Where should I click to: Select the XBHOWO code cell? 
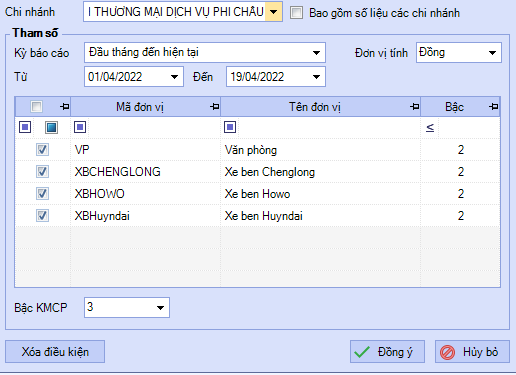145,194
